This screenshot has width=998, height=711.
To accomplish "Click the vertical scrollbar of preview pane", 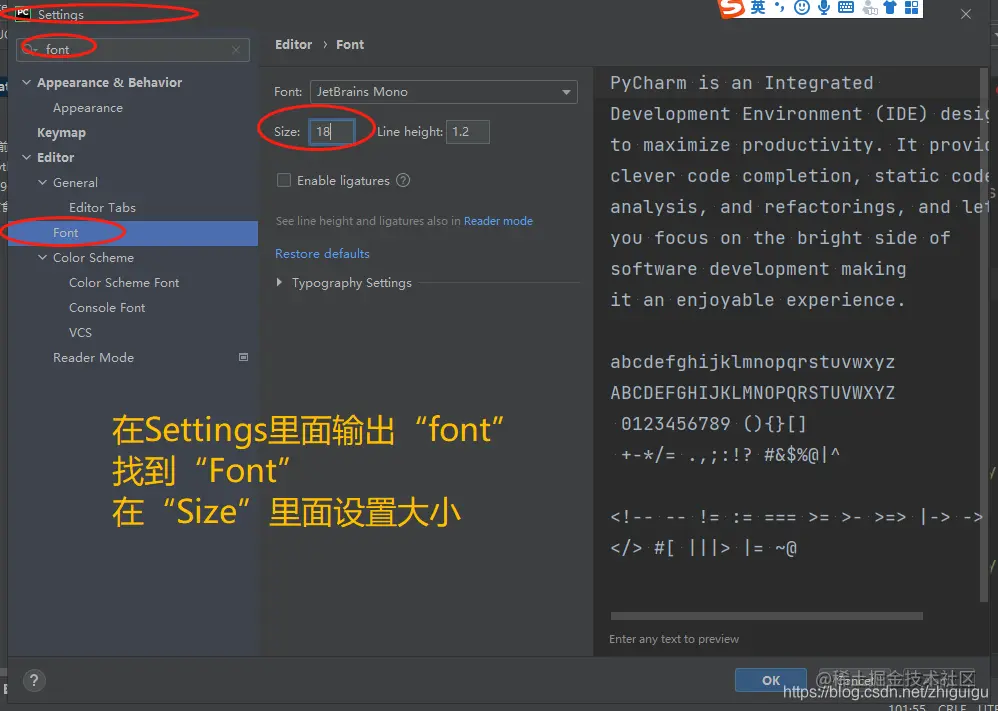I will 985,334.
